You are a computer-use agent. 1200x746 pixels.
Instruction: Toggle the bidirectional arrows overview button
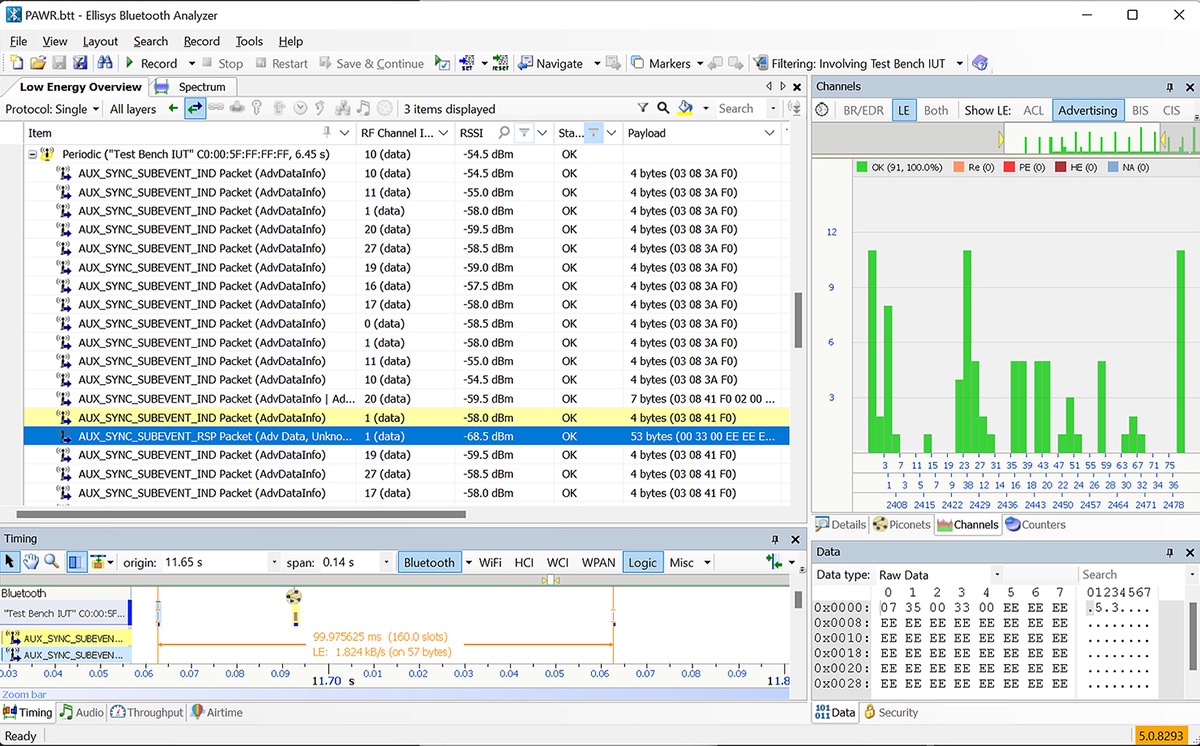(195, 108)
